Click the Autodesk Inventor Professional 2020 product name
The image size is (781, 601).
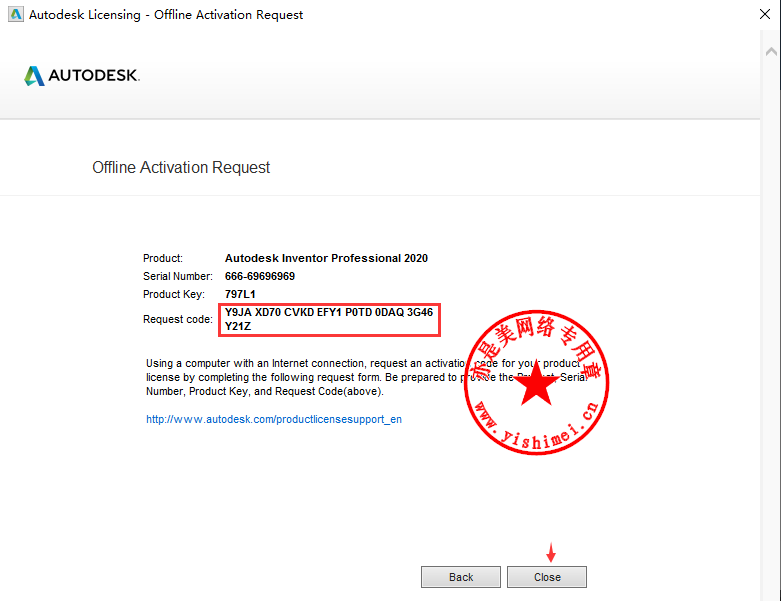coord(326,258)
